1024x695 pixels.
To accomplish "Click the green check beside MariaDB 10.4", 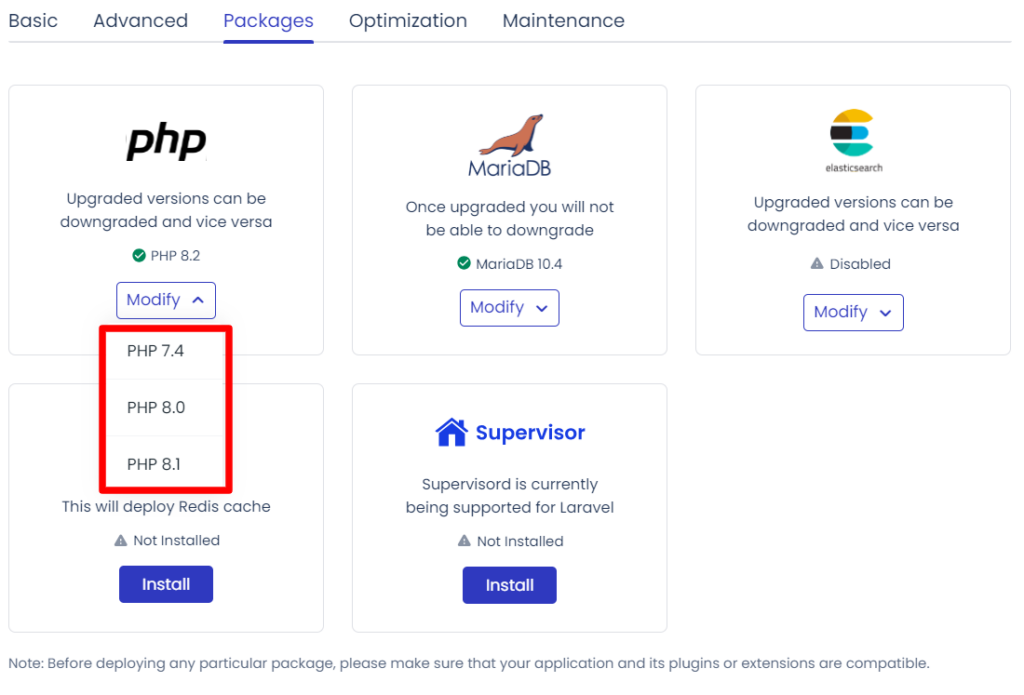I will point(464,263).
